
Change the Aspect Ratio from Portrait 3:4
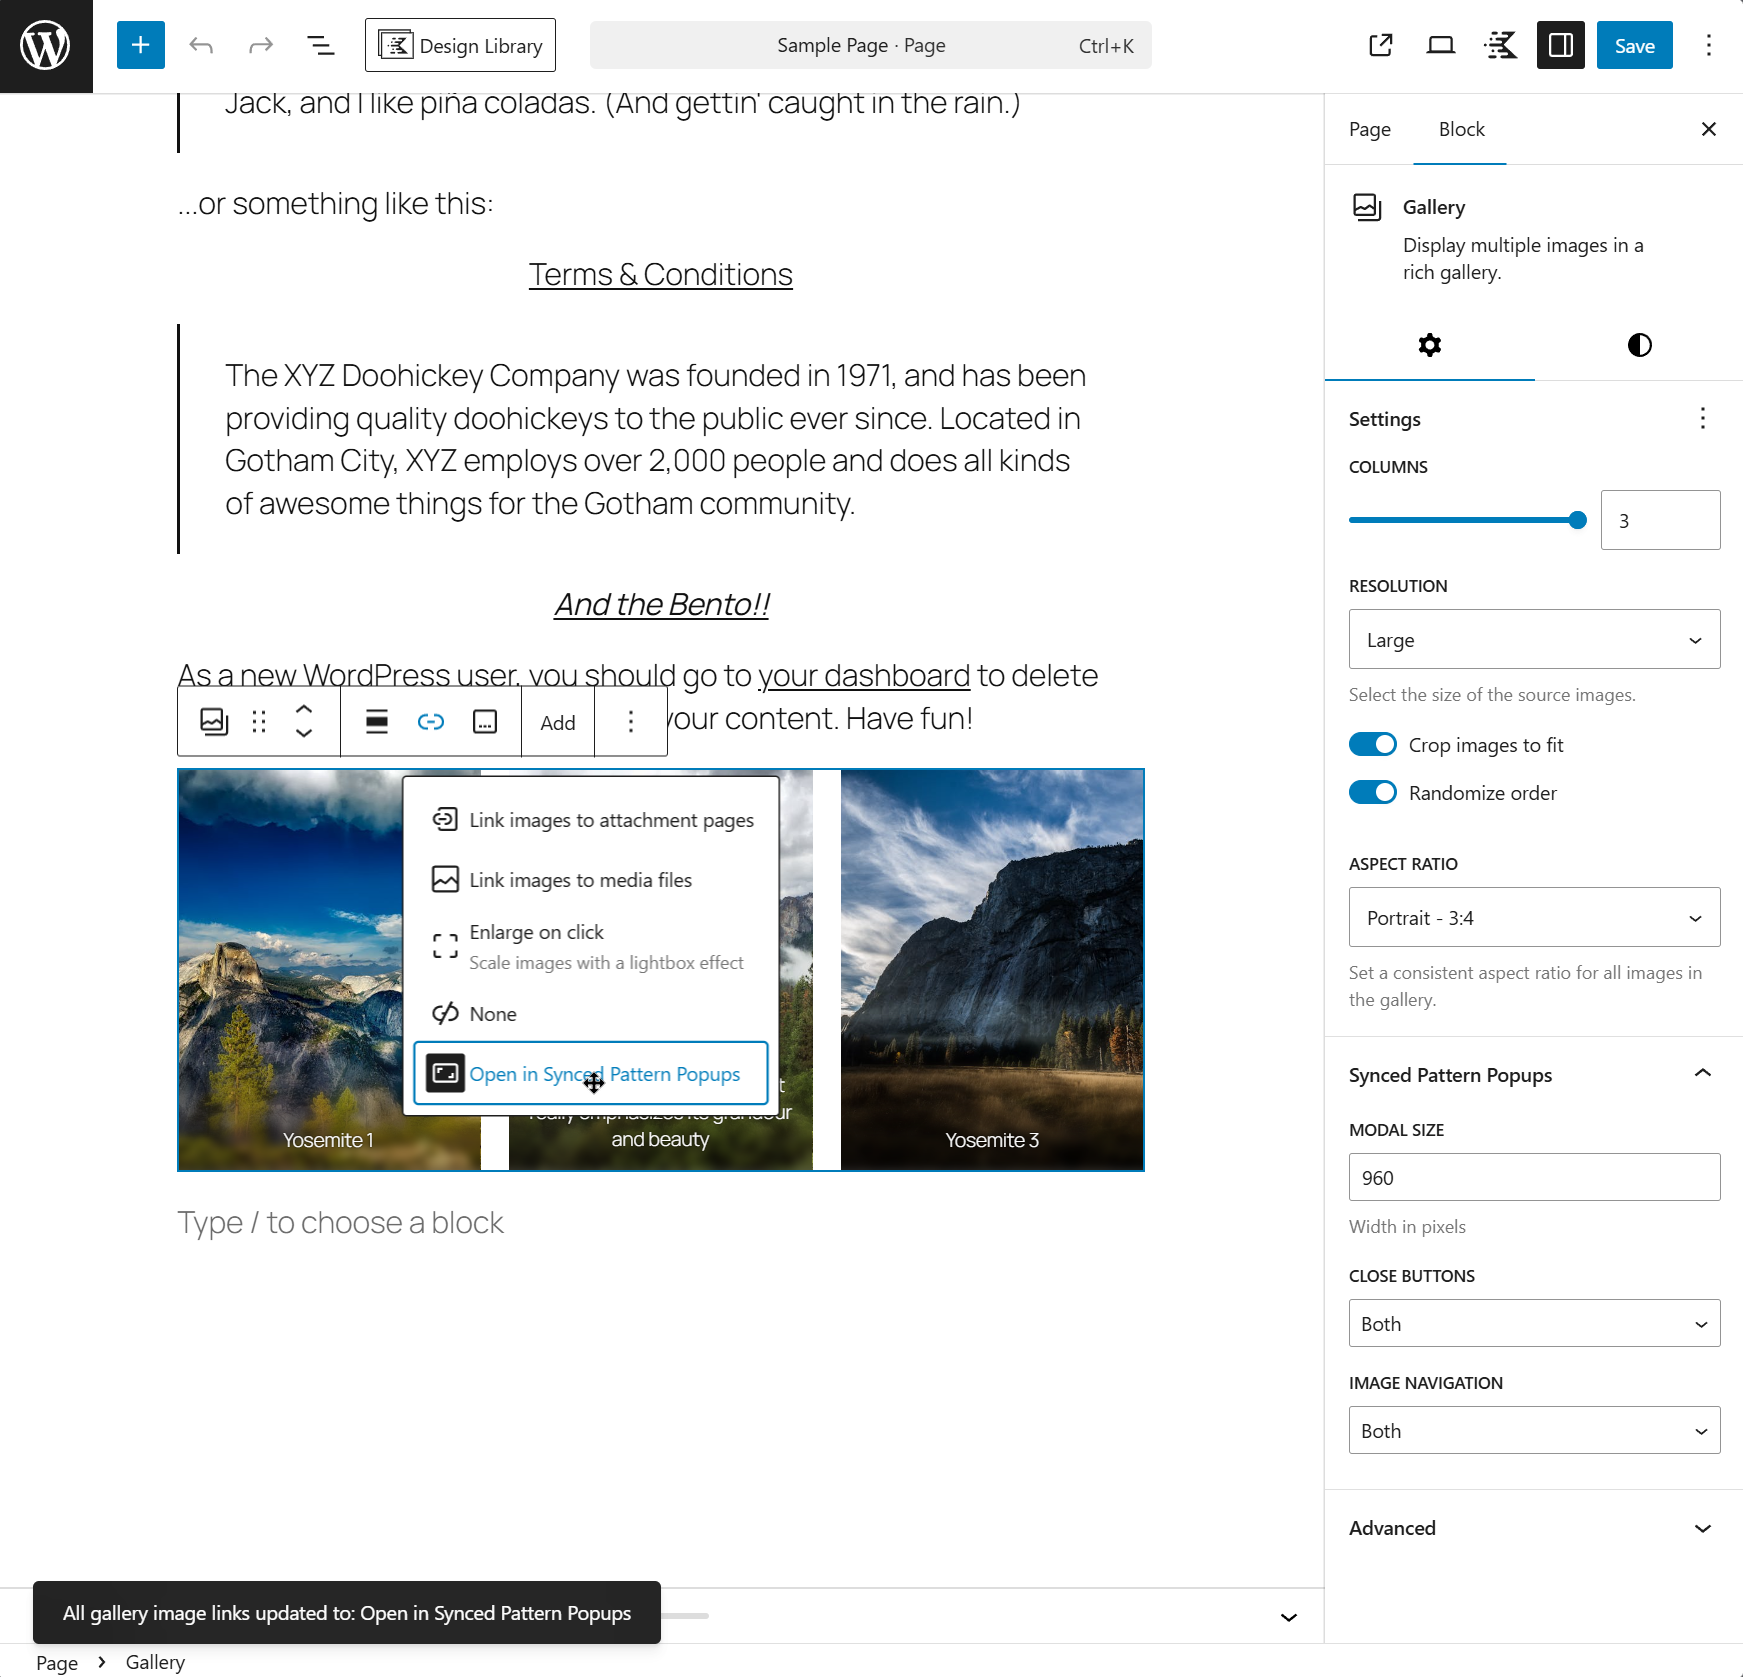(x=1533, y=917)
